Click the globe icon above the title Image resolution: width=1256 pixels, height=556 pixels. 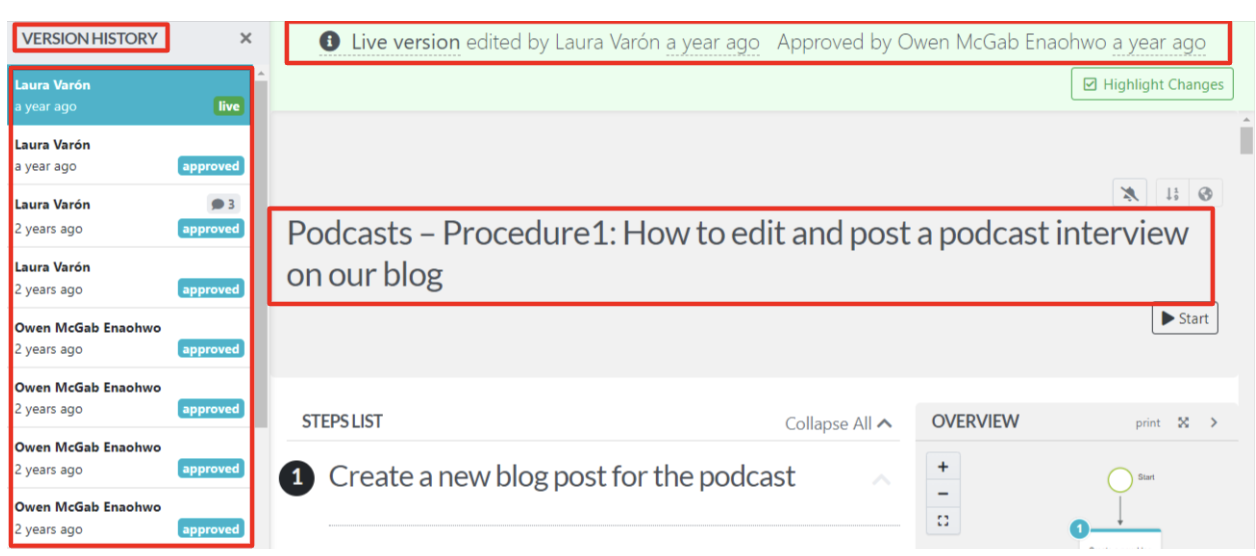(x=1204, y=194)
